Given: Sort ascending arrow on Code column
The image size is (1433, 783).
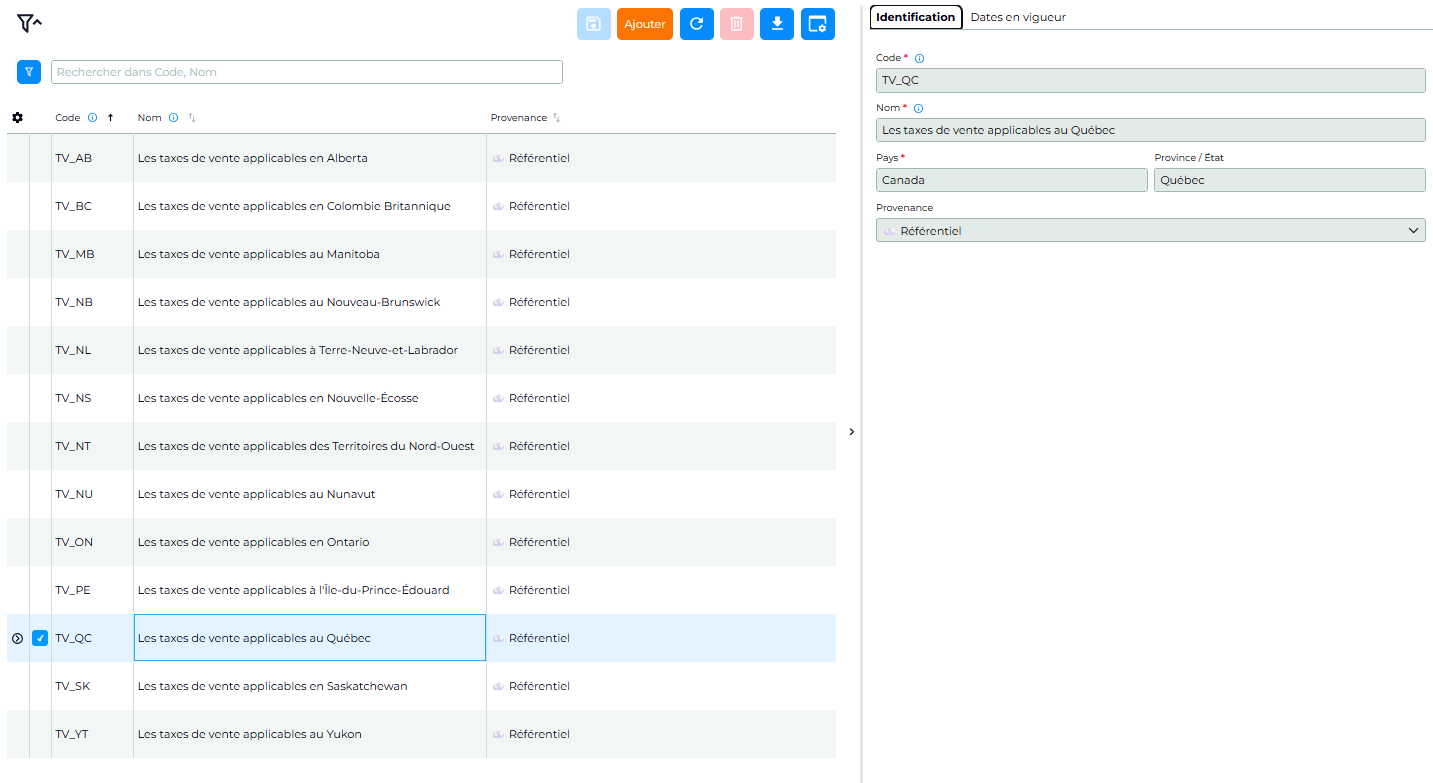Looking at the screenshot, I should pos(110,118).
